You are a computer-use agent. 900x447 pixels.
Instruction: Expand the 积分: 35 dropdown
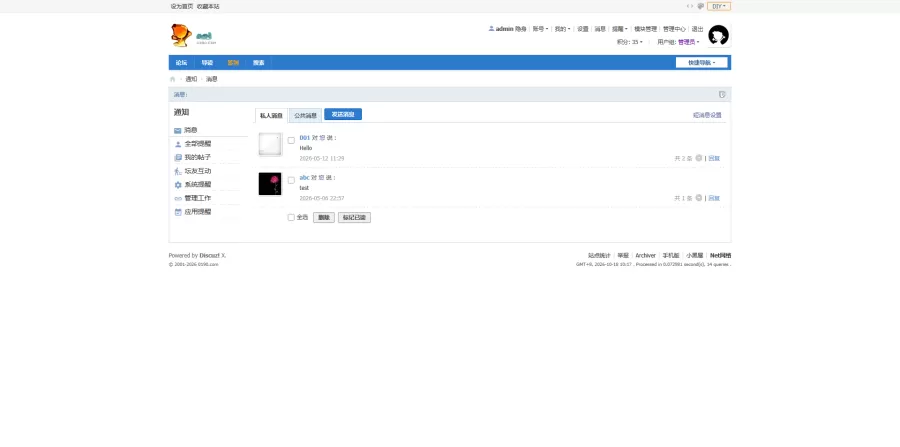click(630, 42)
